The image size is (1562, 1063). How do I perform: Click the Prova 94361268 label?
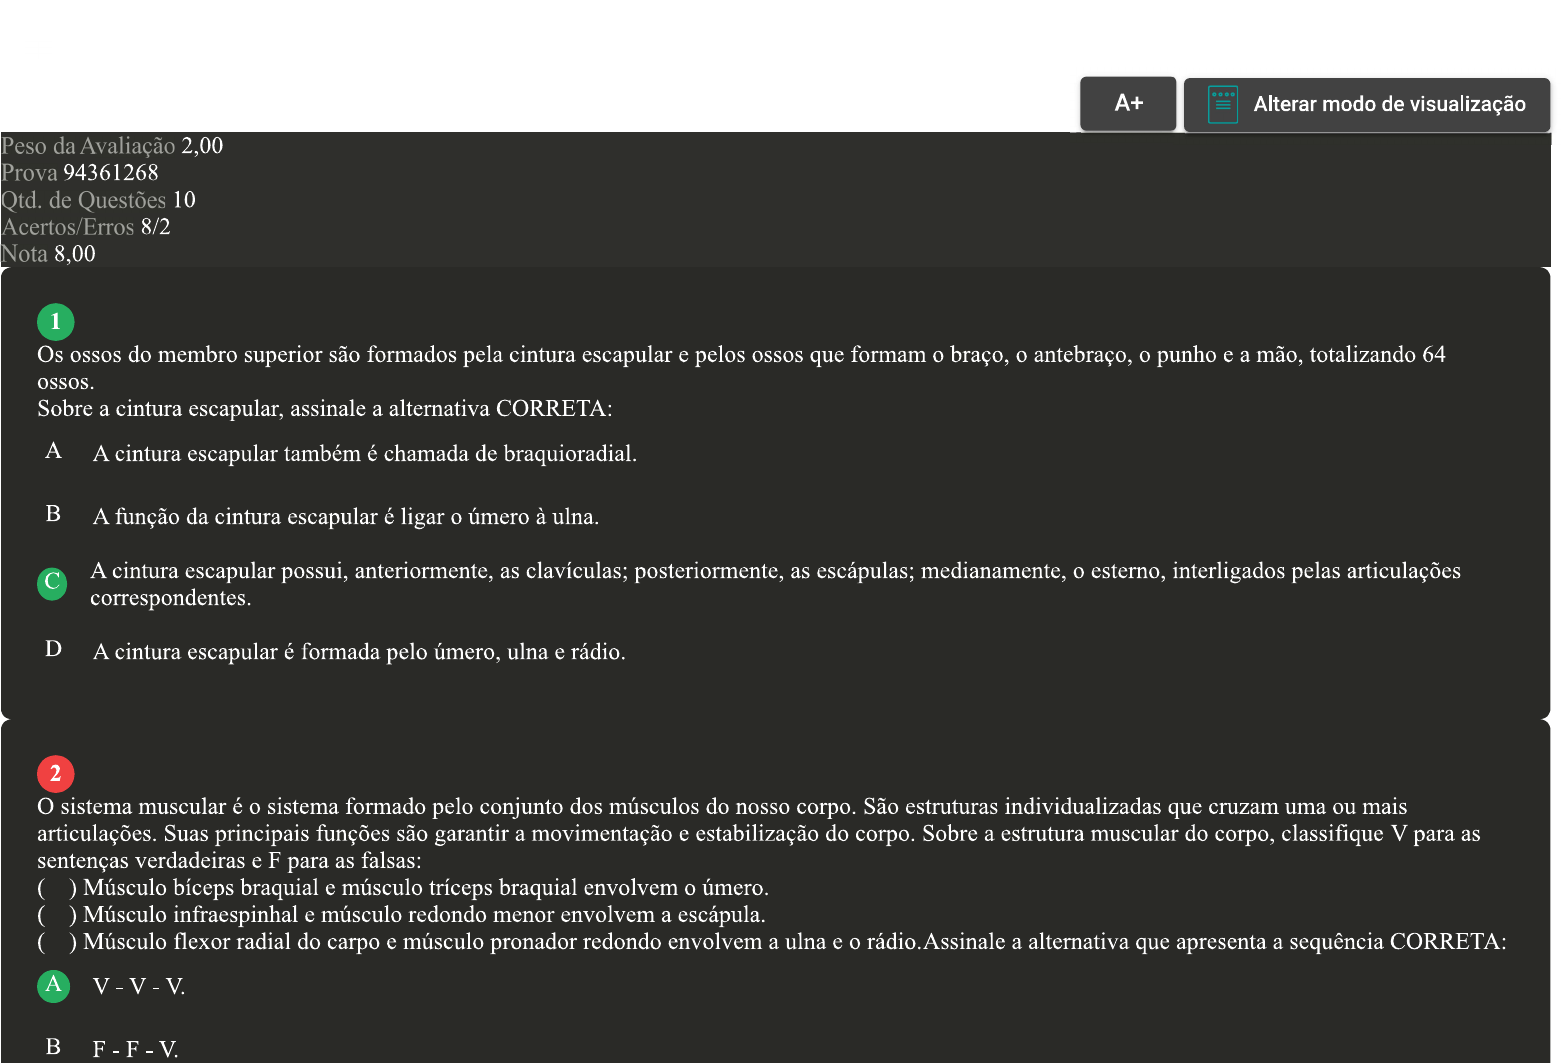(80, 173)
